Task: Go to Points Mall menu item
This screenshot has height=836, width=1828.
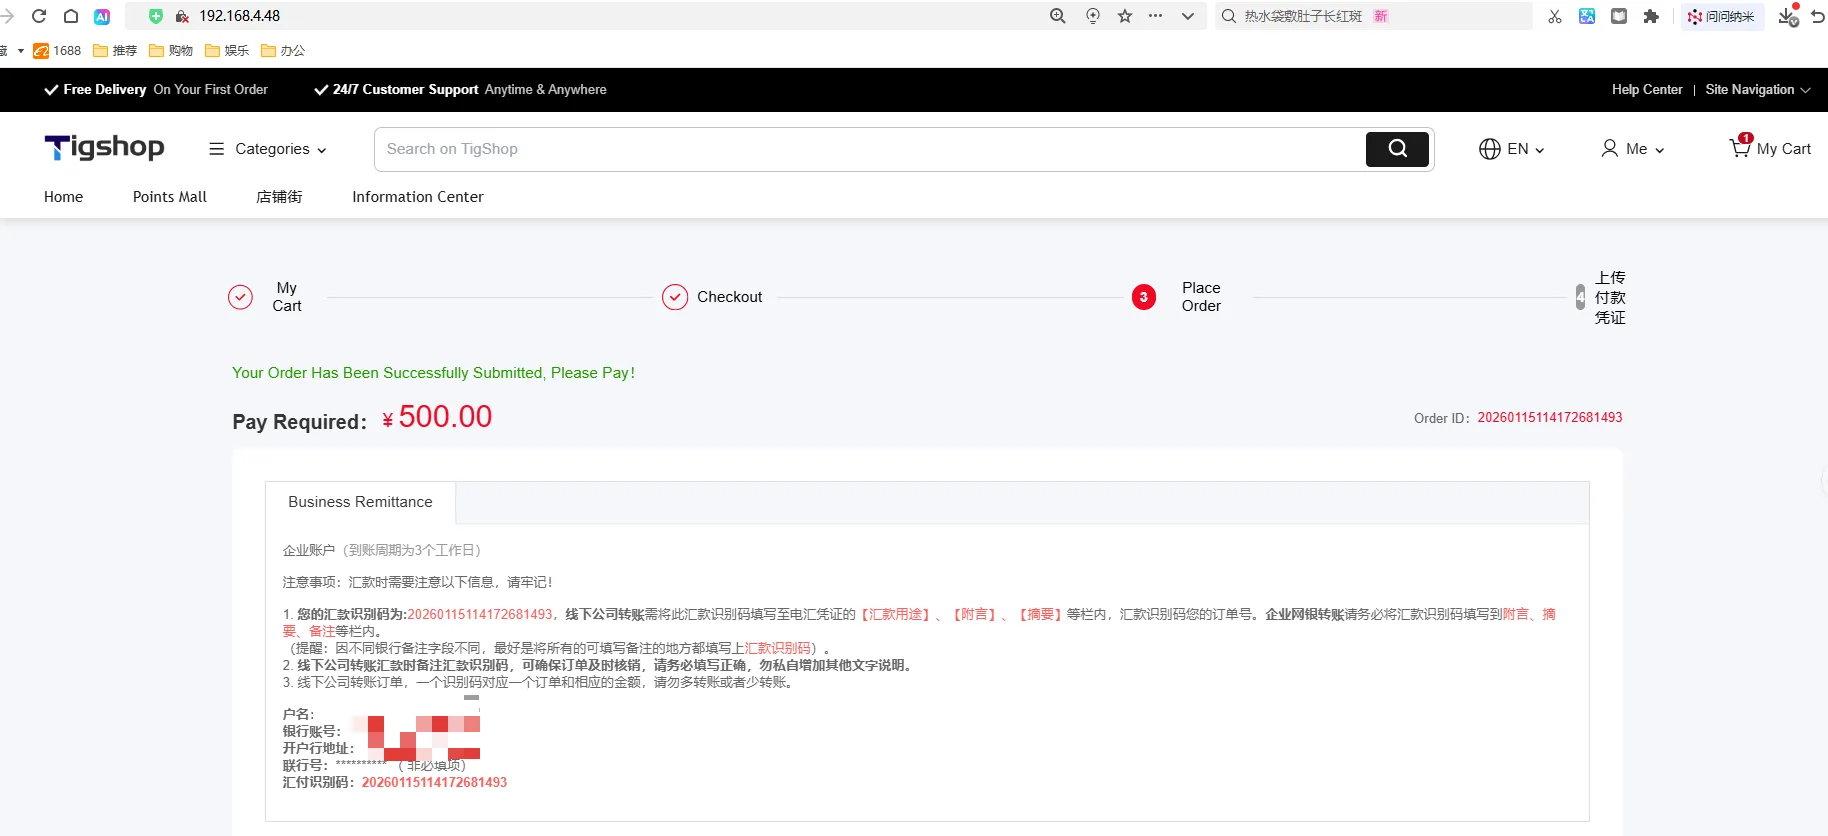Action: [x=170, y=197]
